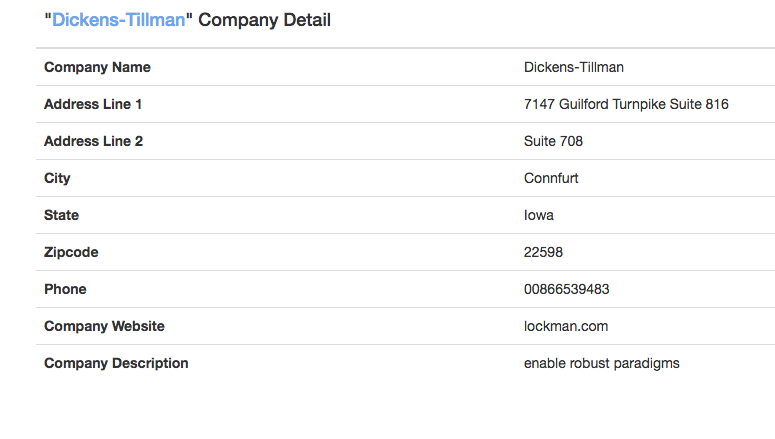Click the "Company Detail" heading text
The width and height of the screenshot is (775, 439).
pyautogui.click(x=264, y=20)
